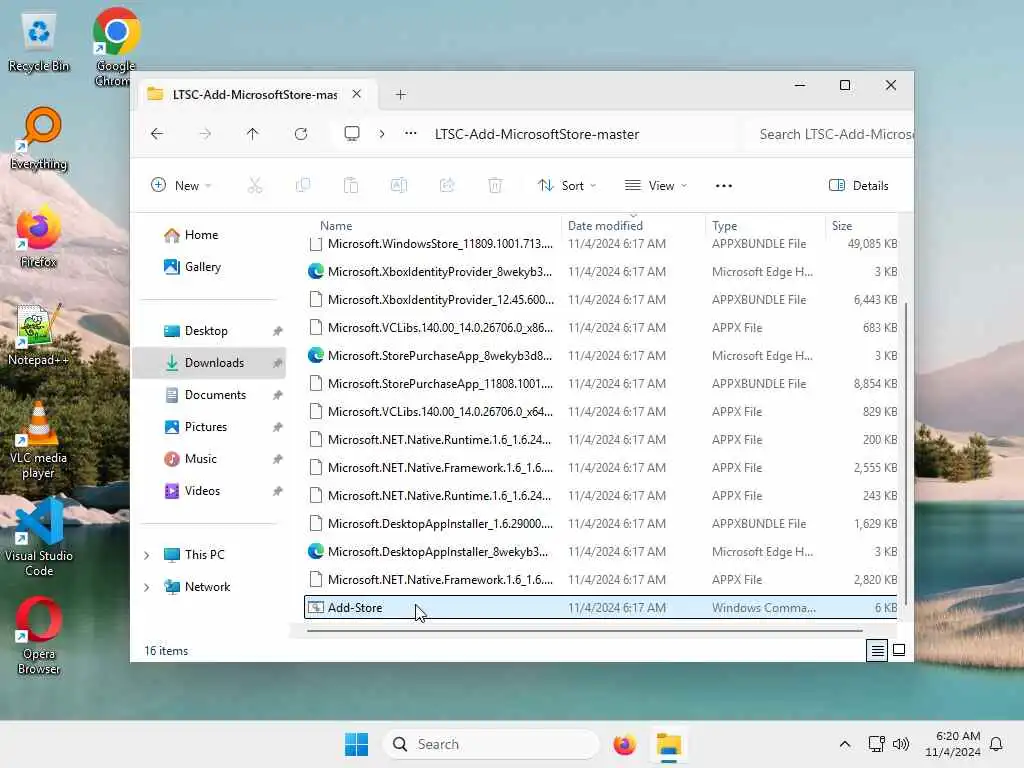Click the taskbar Search box

click(x=491, y=744)
